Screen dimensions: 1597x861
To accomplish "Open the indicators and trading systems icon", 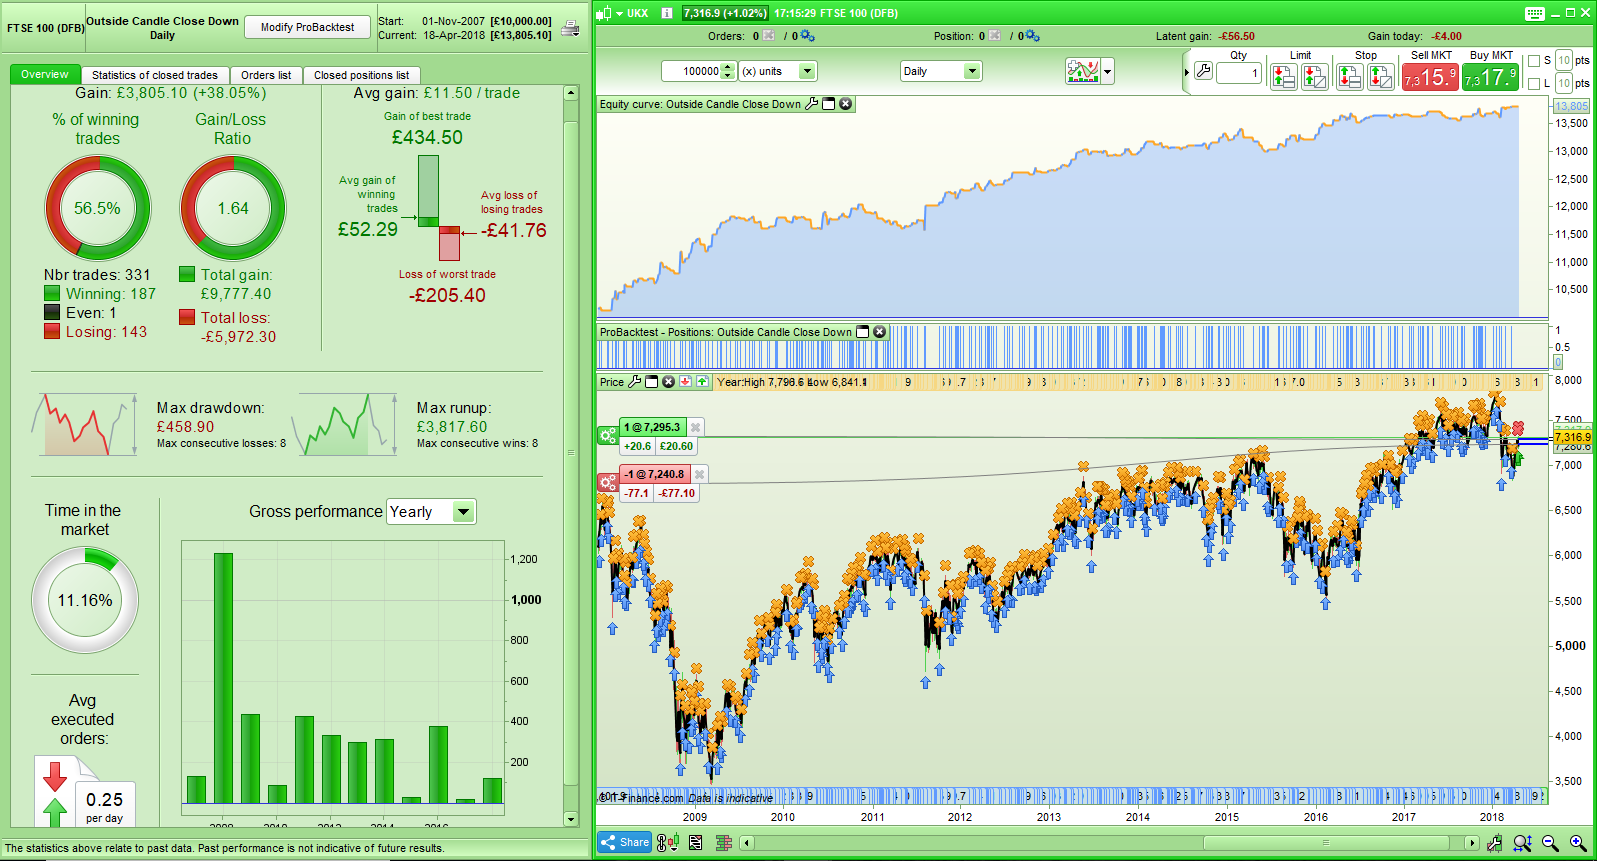I will (x=1082, y=71).
